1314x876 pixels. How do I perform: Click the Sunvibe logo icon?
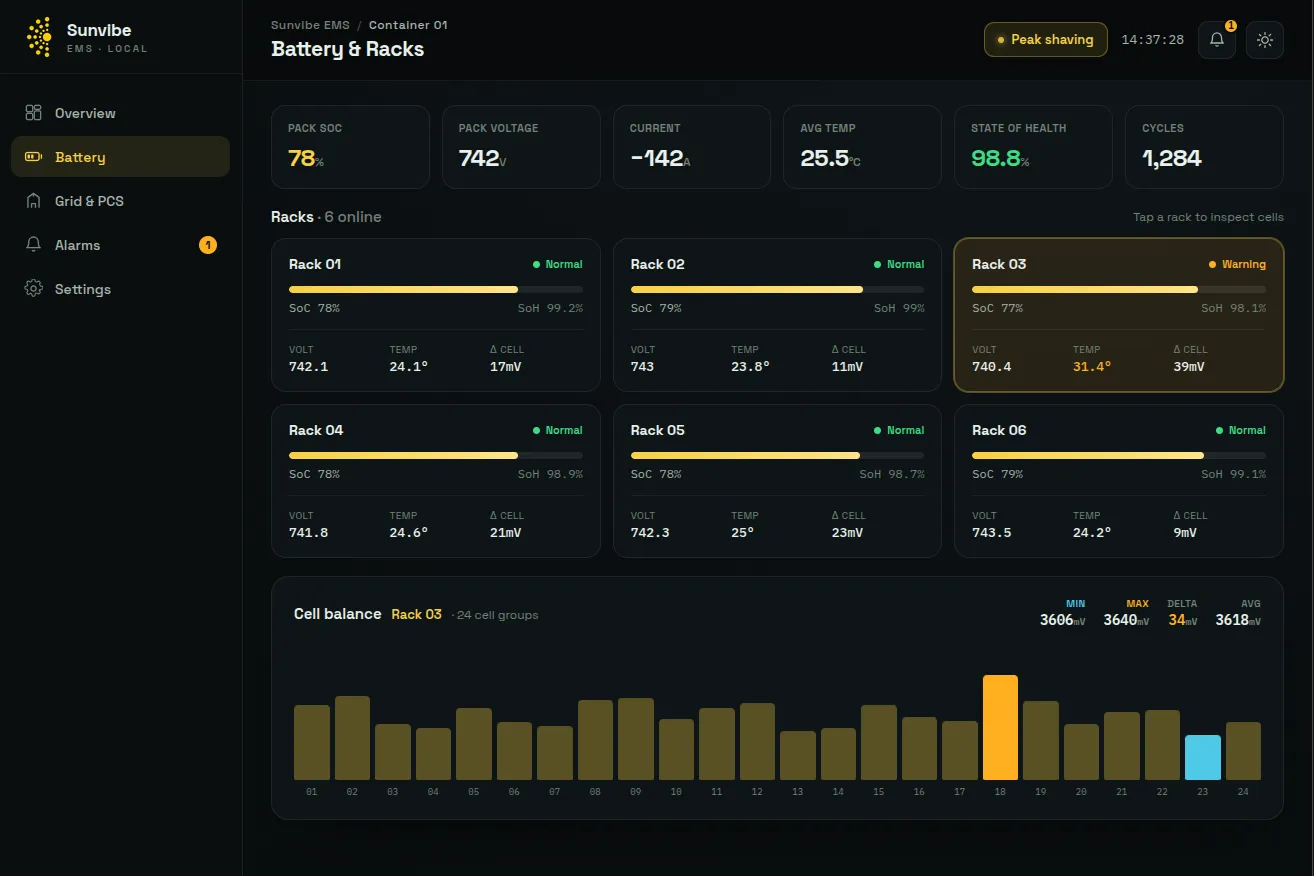coord(39,37)
